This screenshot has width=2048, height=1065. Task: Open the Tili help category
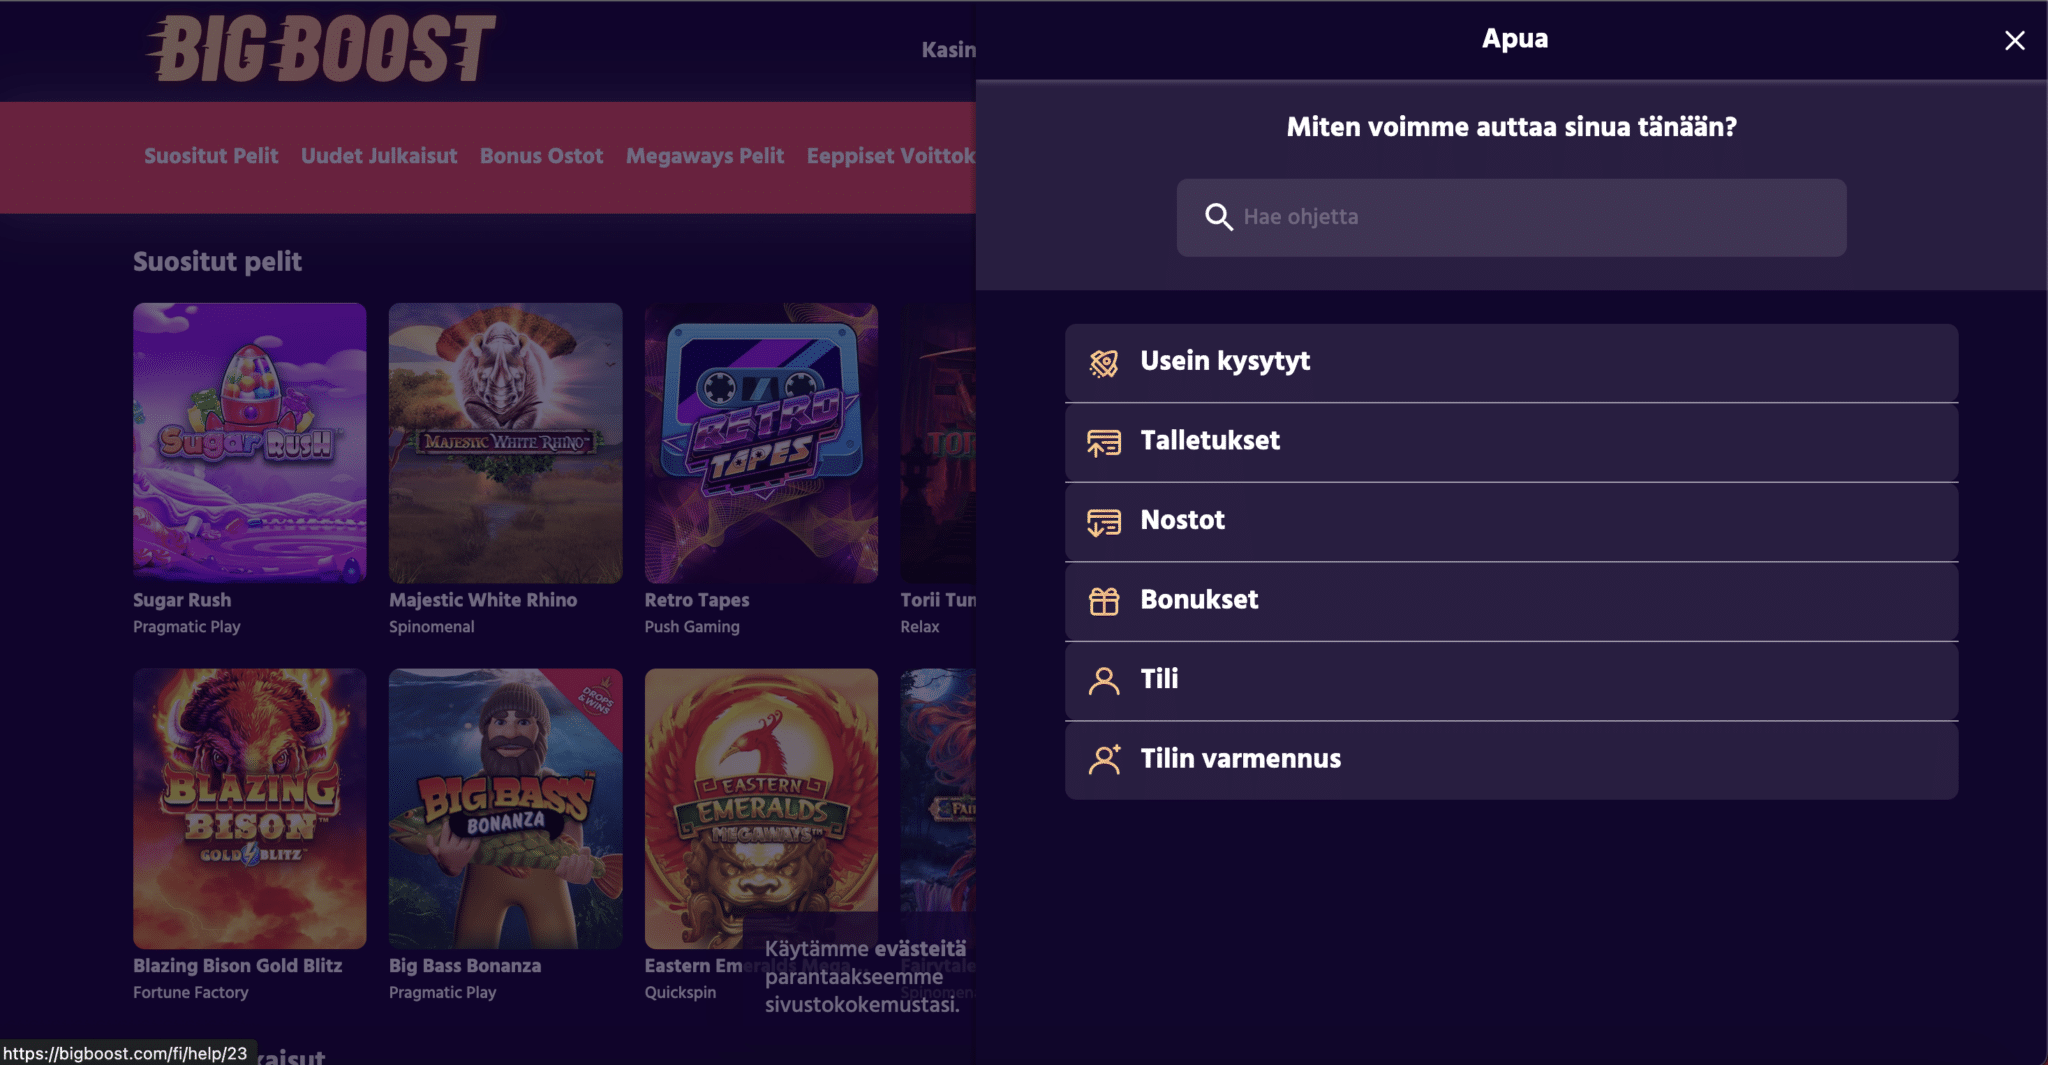(x=1511, y=680)
